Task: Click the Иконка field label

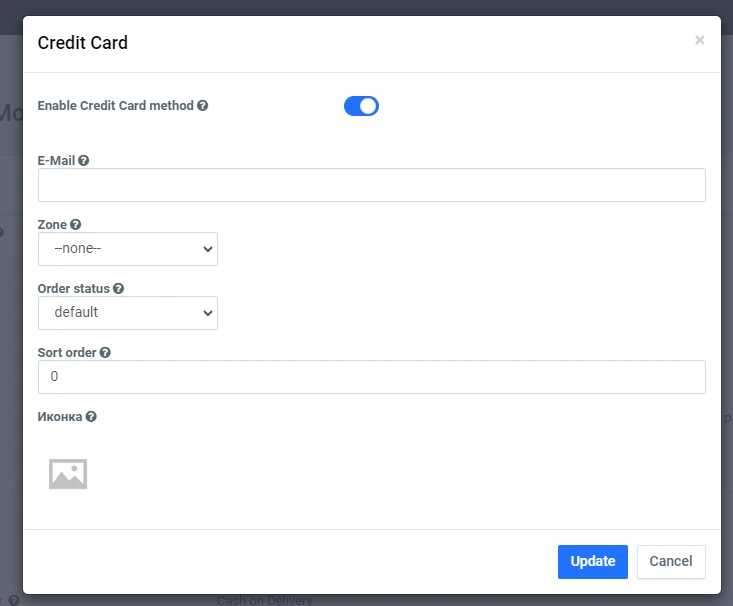Action: point(60,417)
